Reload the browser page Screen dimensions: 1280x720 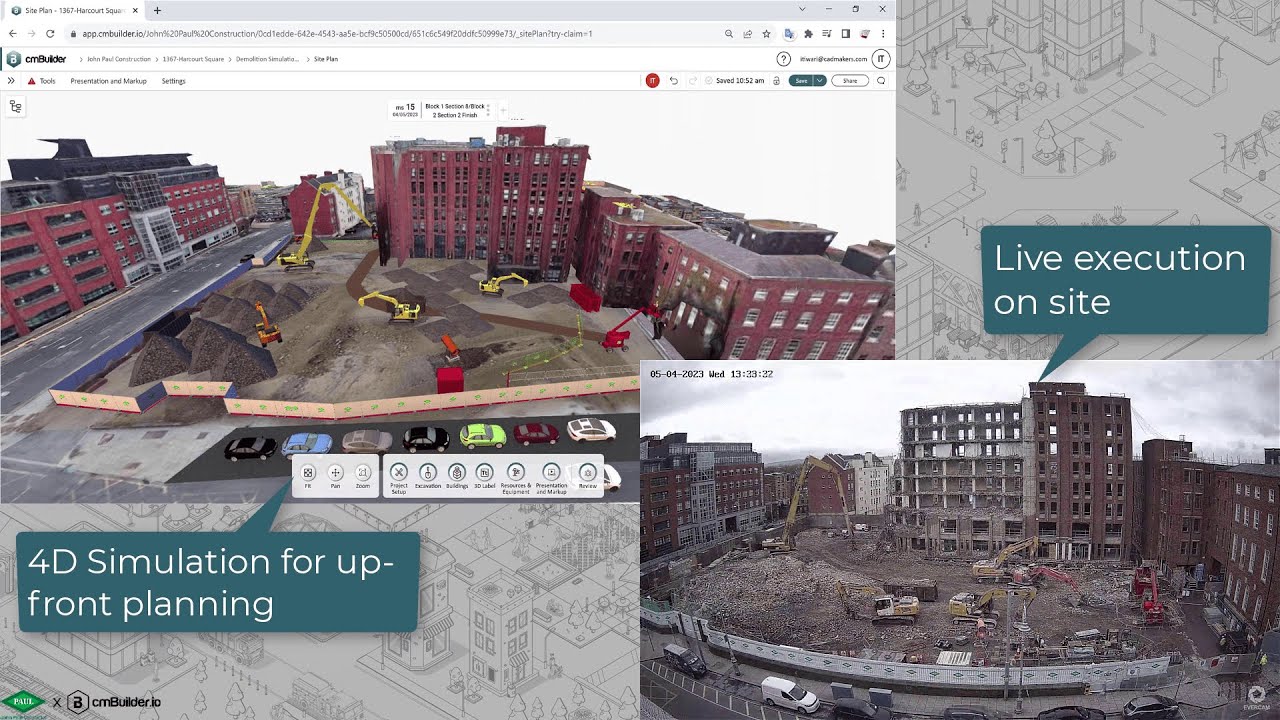50,34
